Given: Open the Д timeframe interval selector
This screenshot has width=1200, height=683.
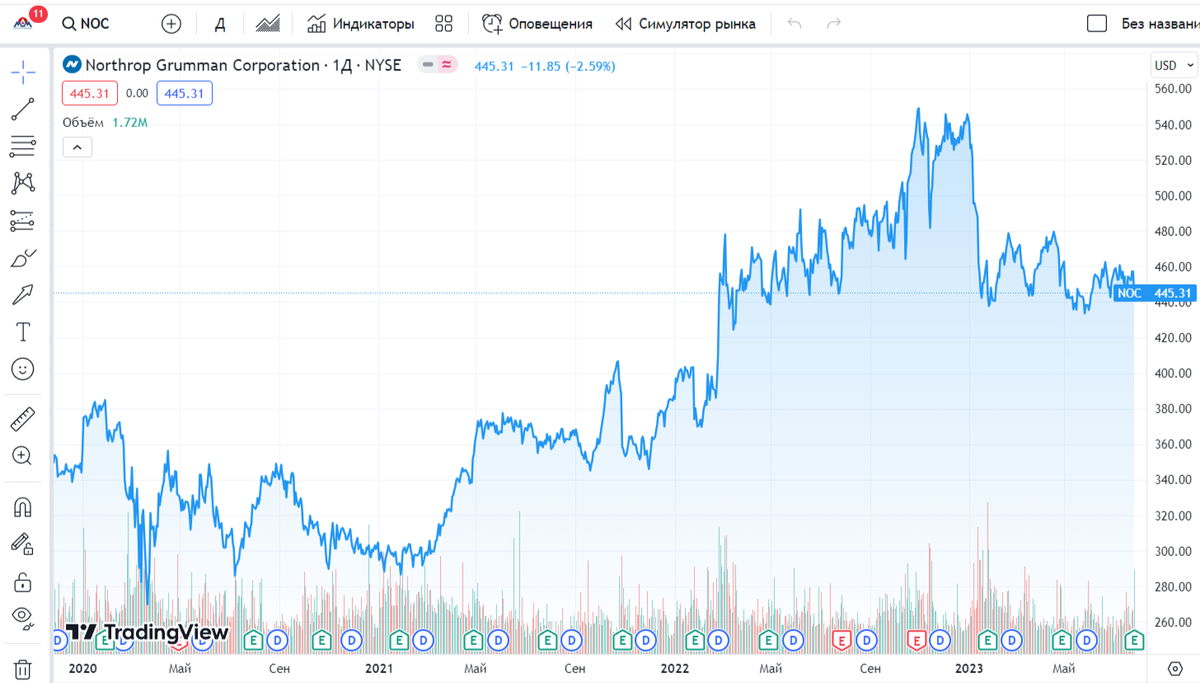Looking at the screenshot, I should click(220, 24).
